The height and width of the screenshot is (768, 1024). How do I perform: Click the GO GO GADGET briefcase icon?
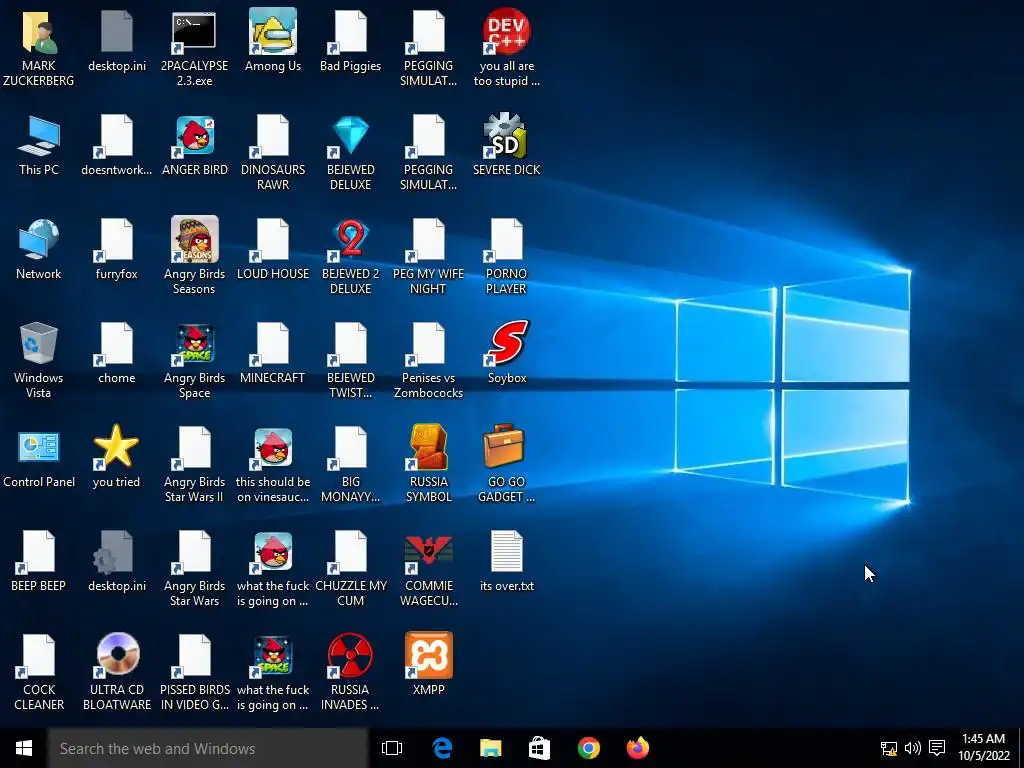coord(503,445)
